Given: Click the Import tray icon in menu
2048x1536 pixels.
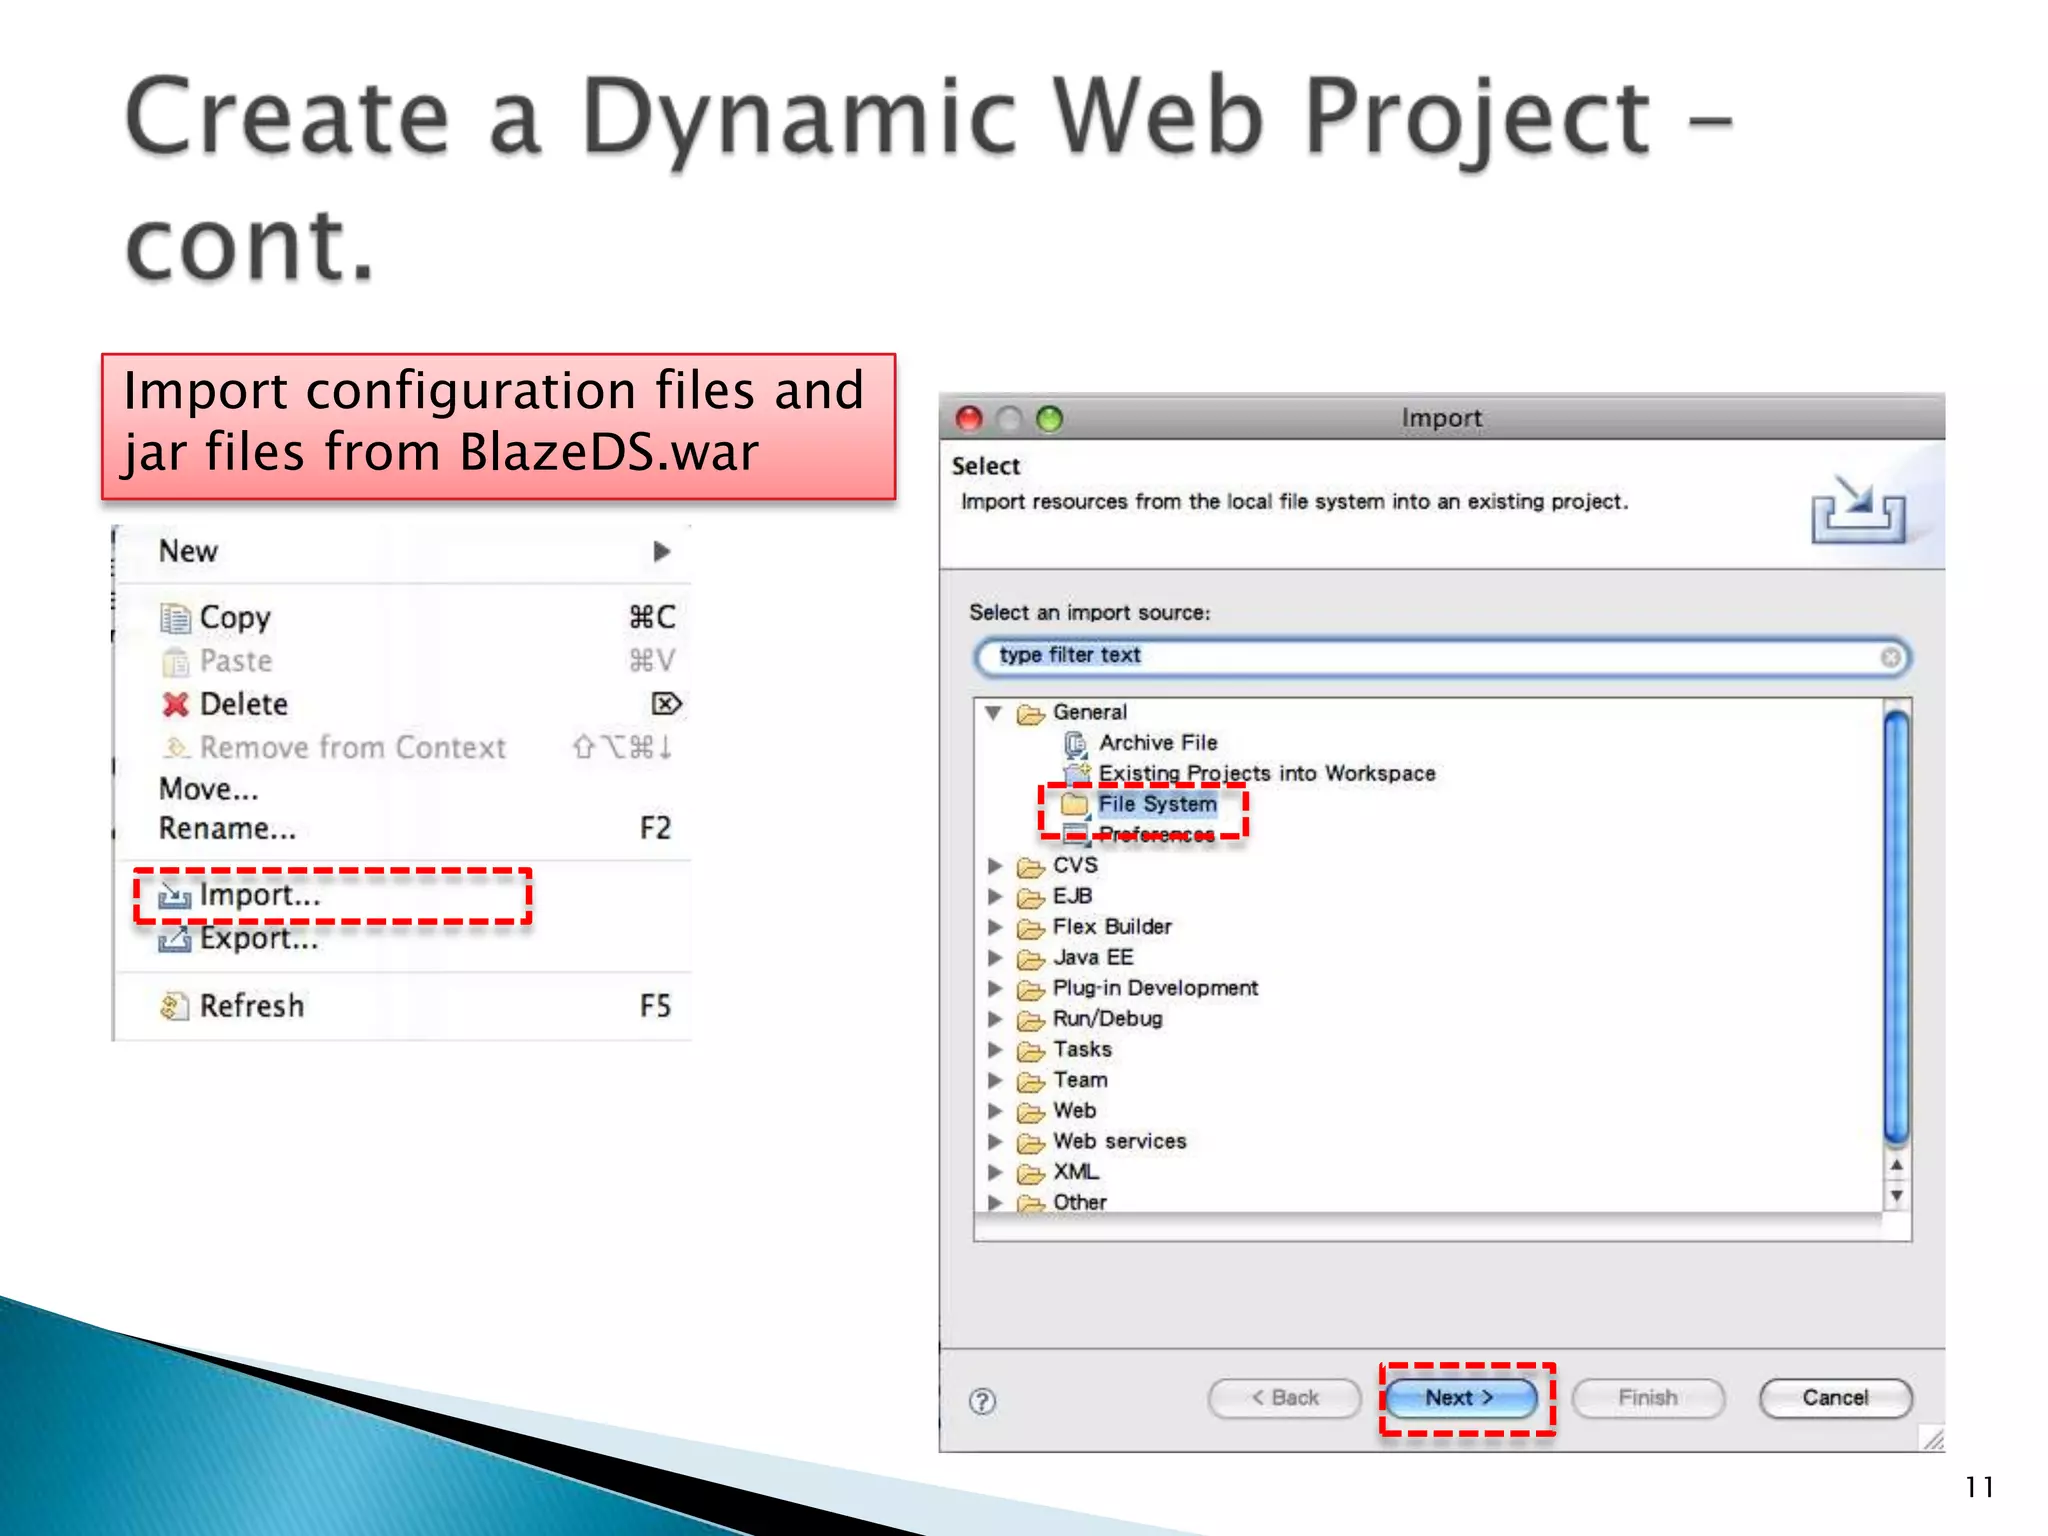Looking at the screenshot, I should pos(174,895).
